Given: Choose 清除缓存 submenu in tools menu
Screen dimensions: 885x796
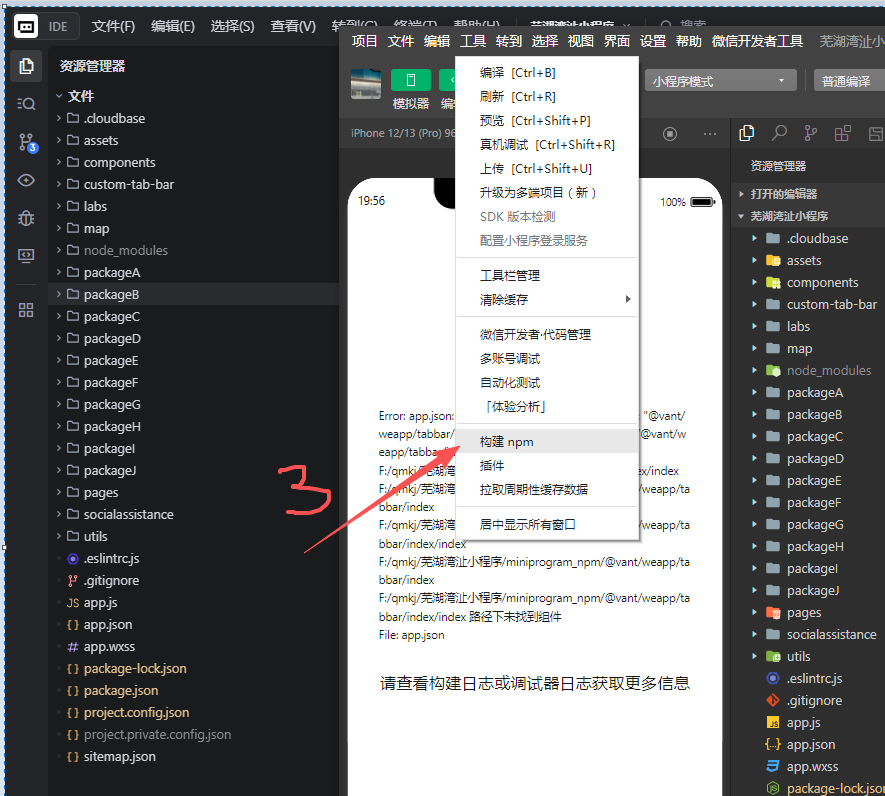Looking at the screenshot, I should click(x=504, y=299).
